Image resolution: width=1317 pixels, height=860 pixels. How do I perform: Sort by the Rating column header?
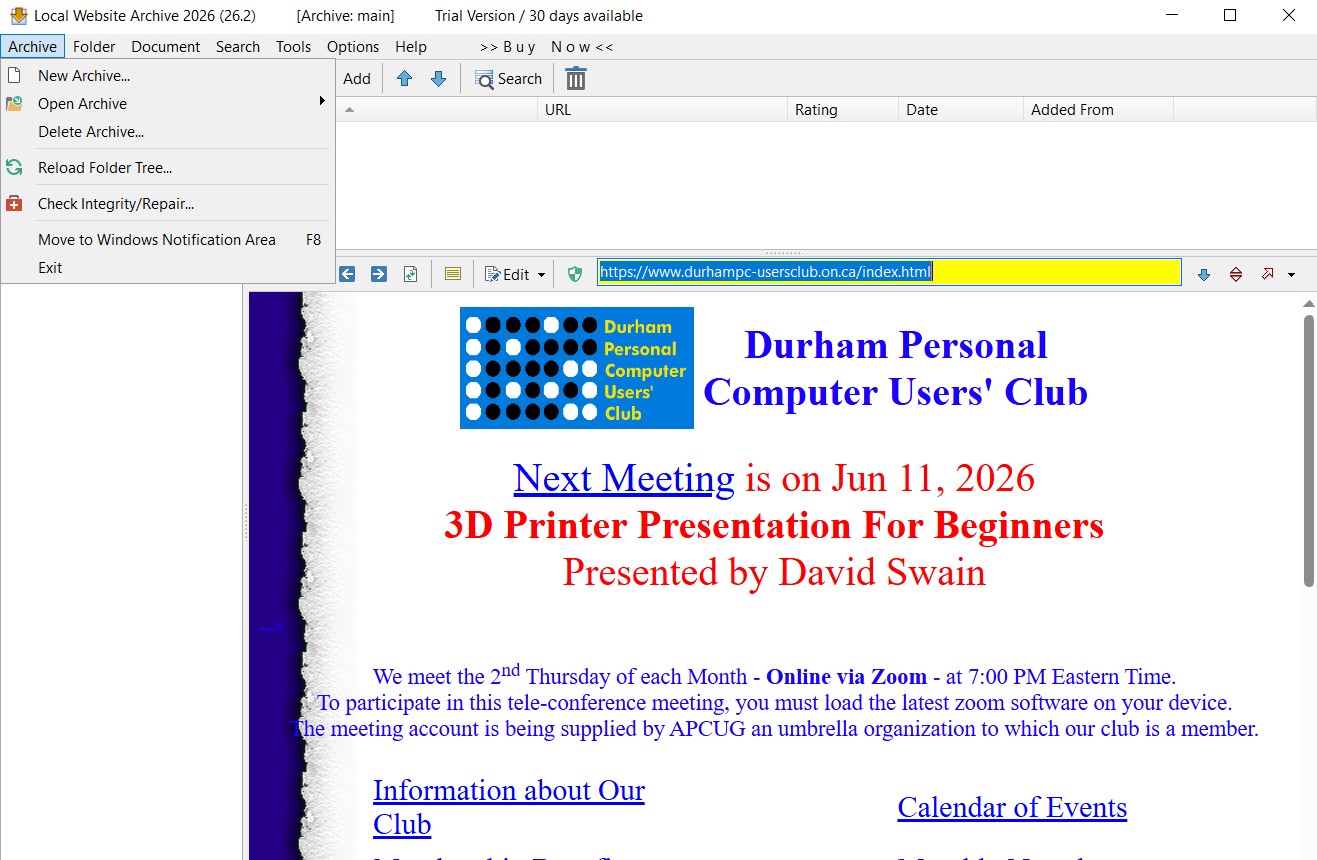[843, 110]
